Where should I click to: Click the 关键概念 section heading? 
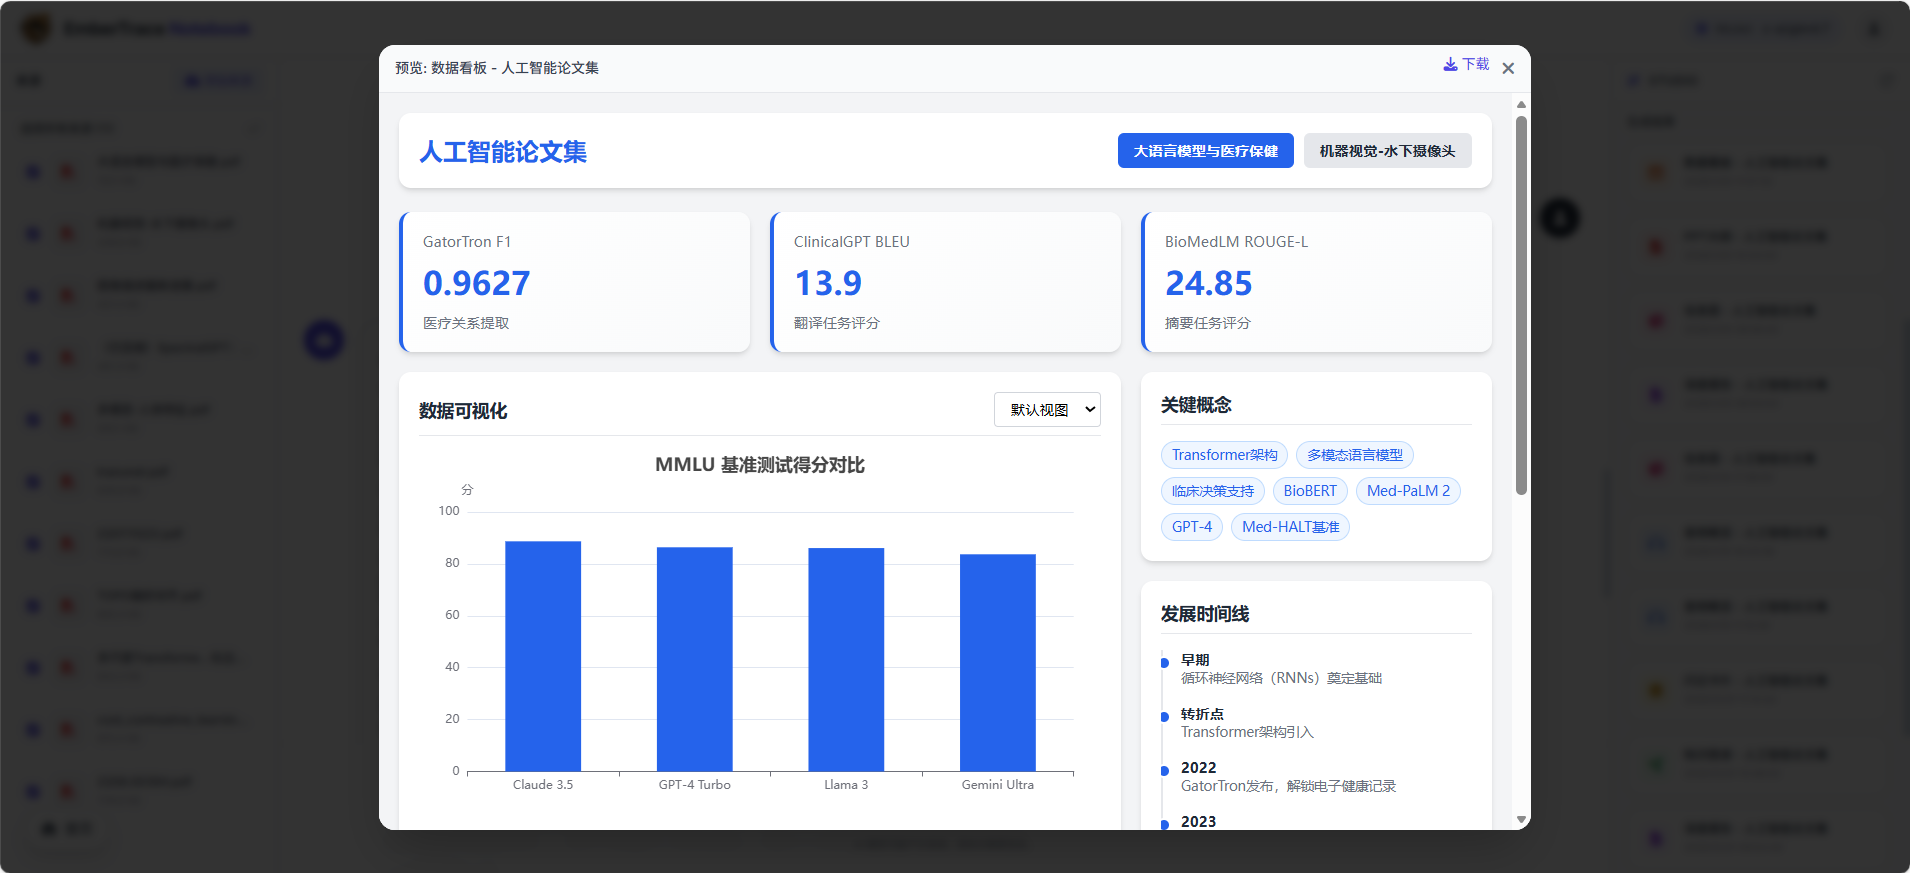coord(1196,405)
